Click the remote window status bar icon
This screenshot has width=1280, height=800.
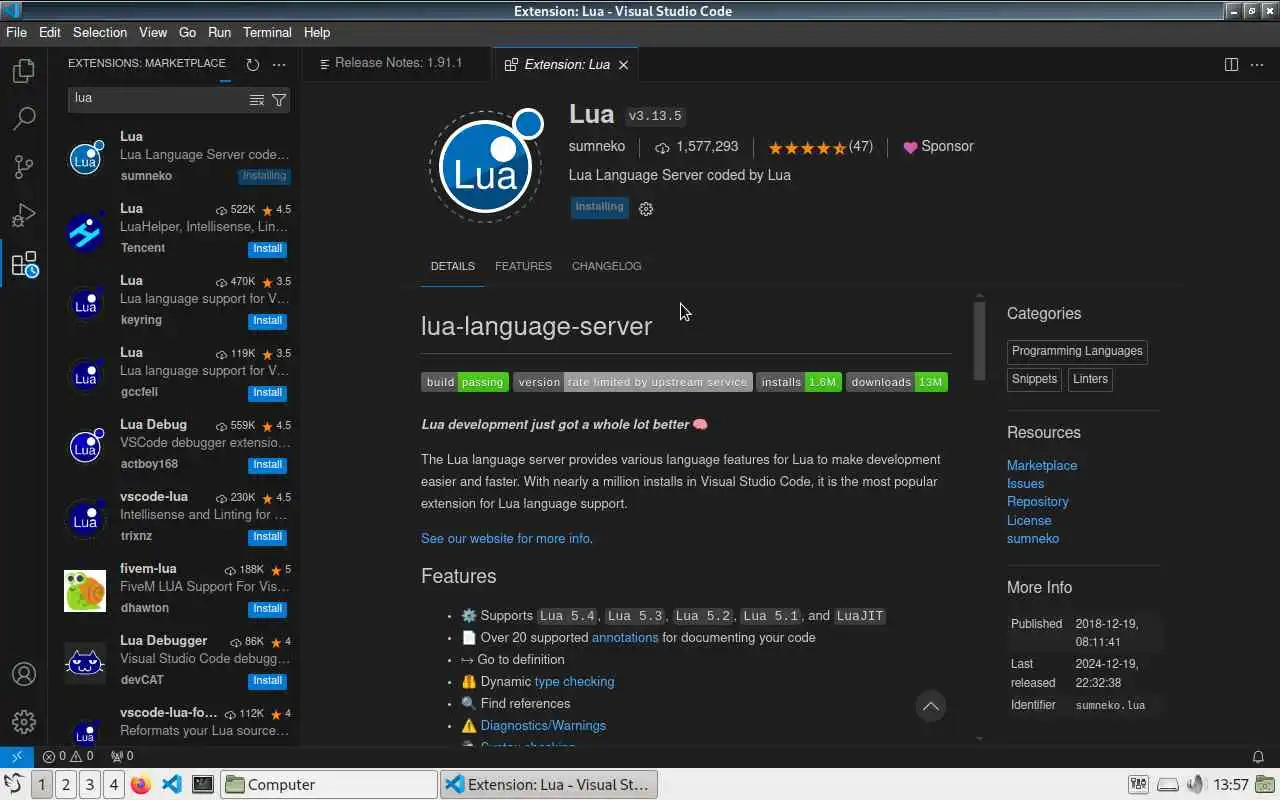(17, 756)
